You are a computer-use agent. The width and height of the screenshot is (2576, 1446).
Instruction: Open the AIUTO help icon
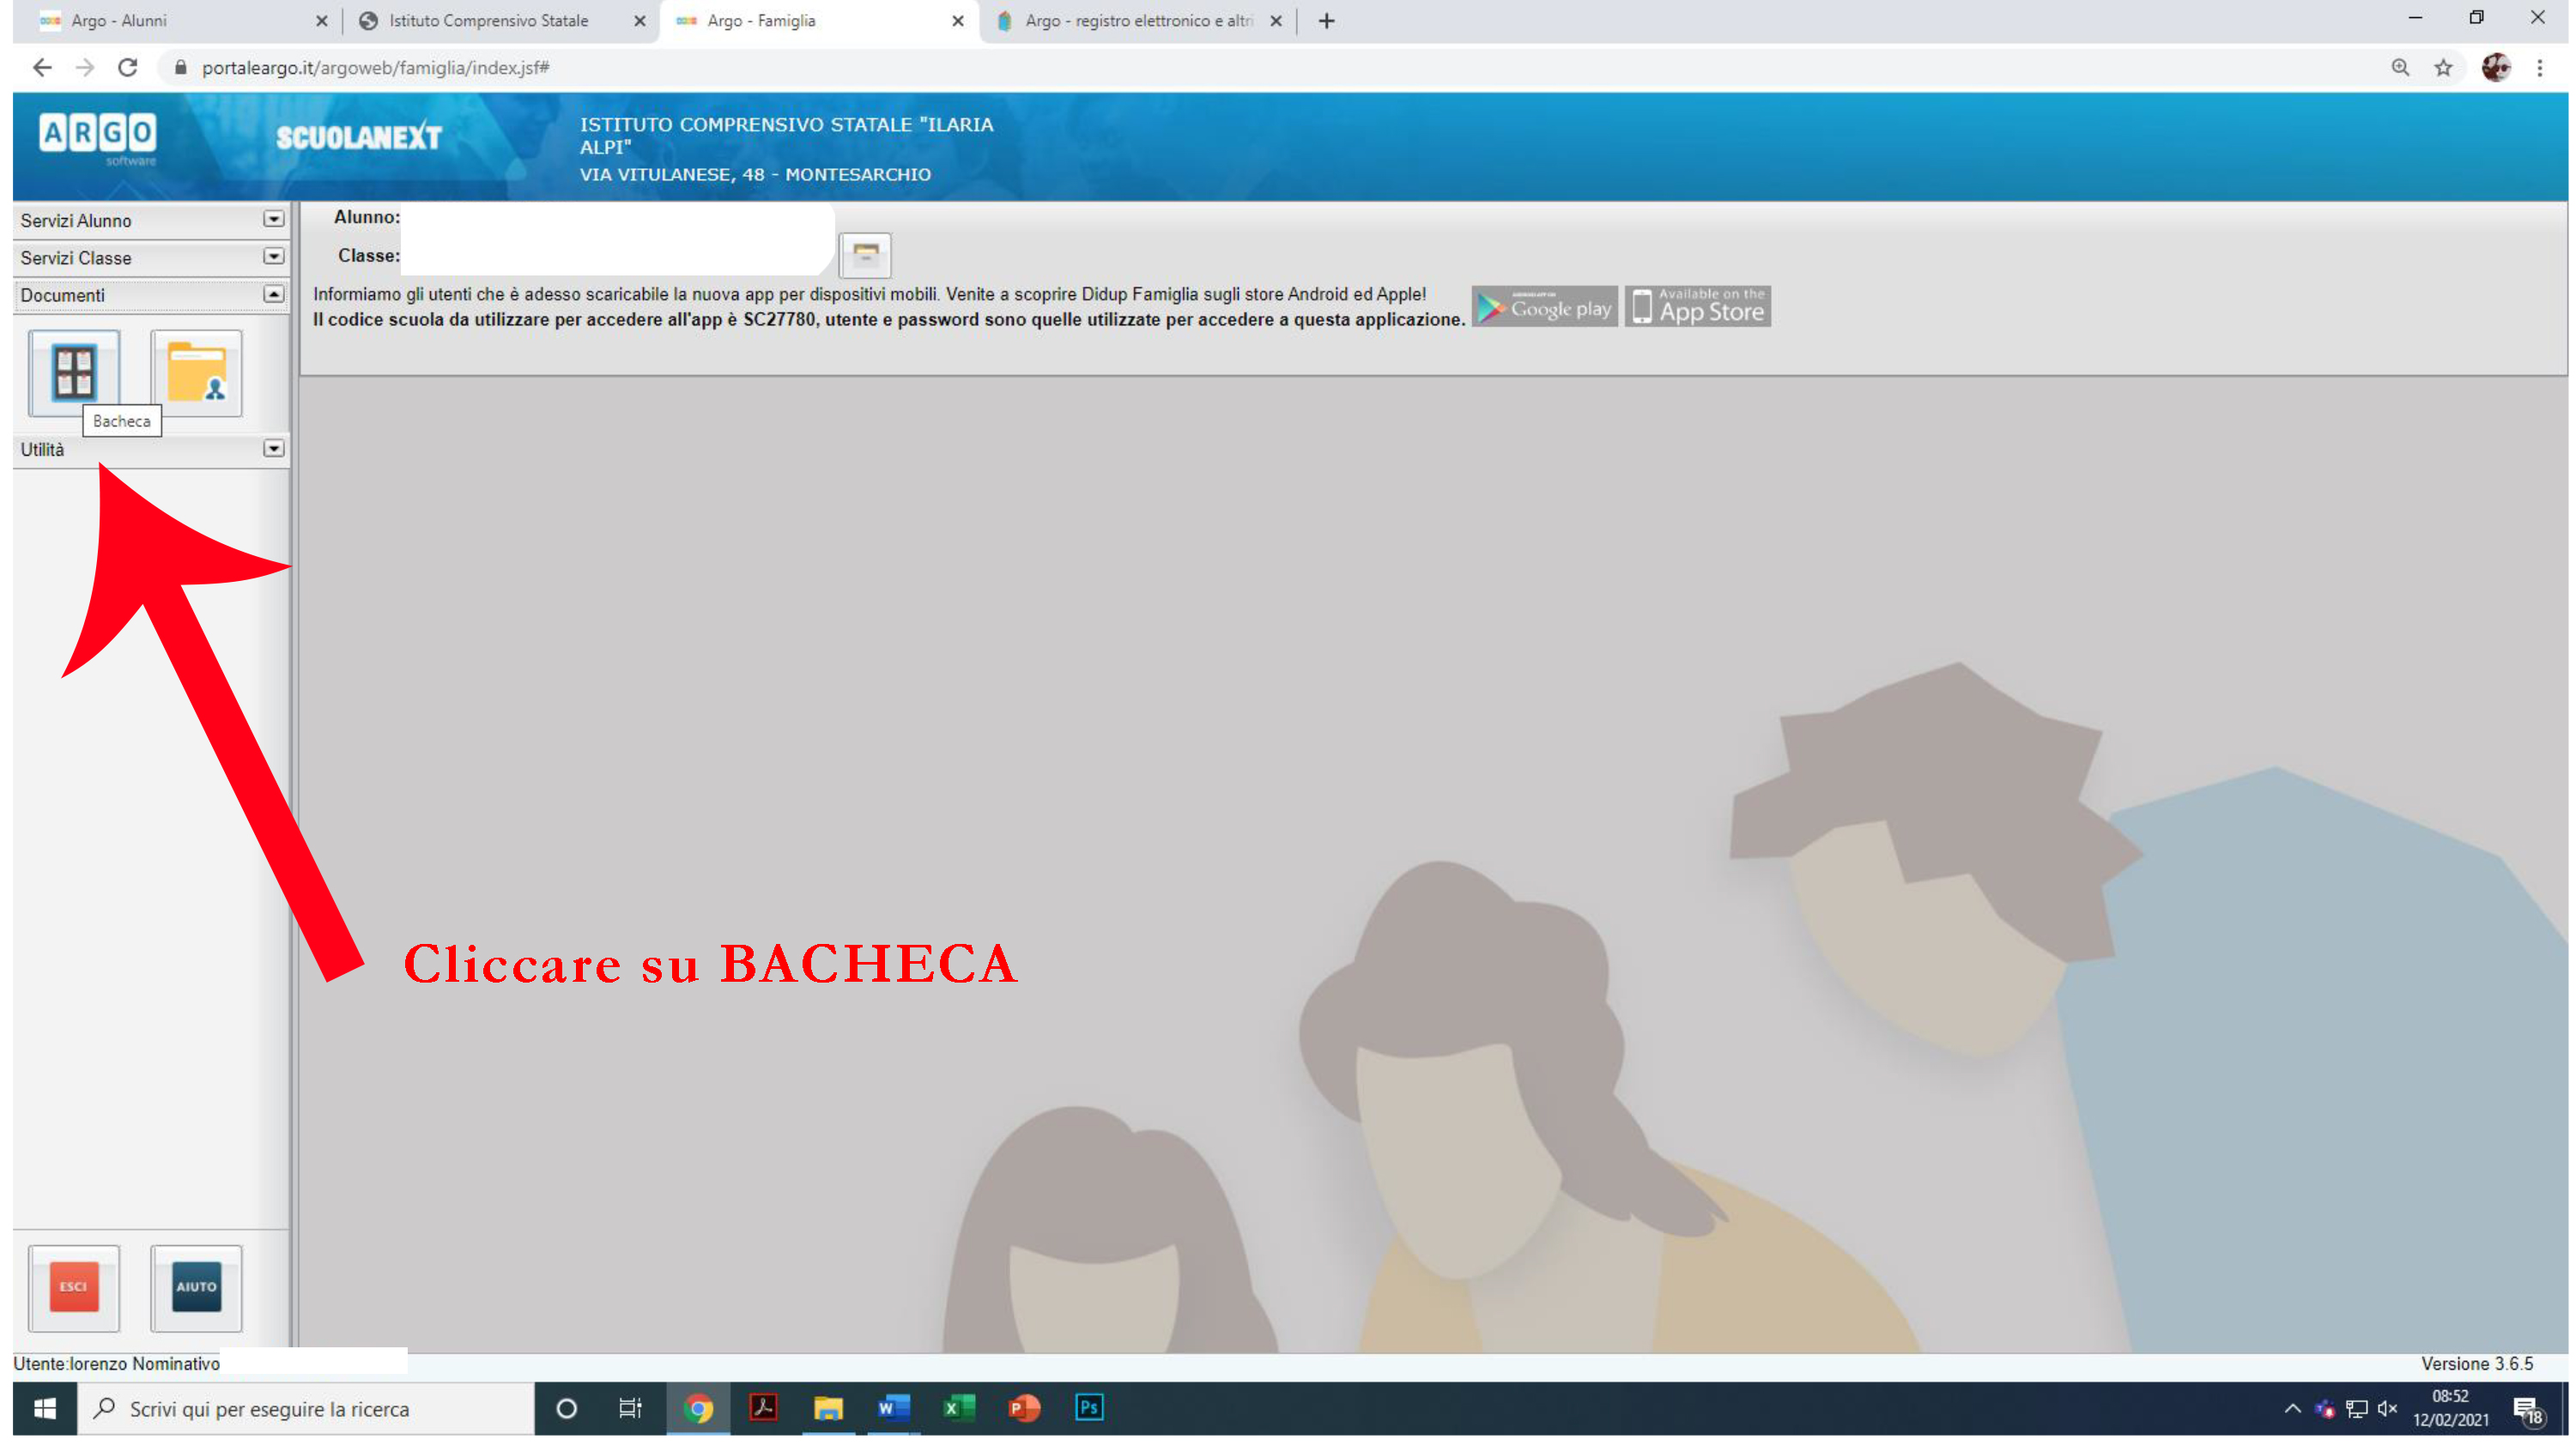click(x=196, y=1287)
